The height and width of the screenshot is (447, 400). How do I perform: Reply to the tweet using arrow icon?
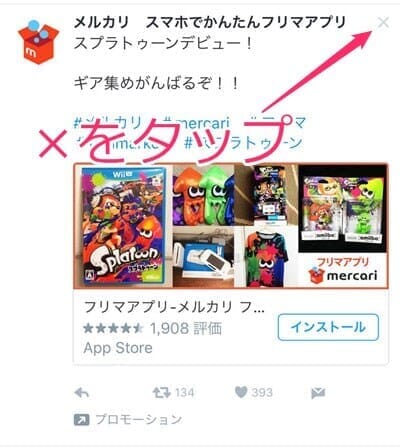coord(82,393)
